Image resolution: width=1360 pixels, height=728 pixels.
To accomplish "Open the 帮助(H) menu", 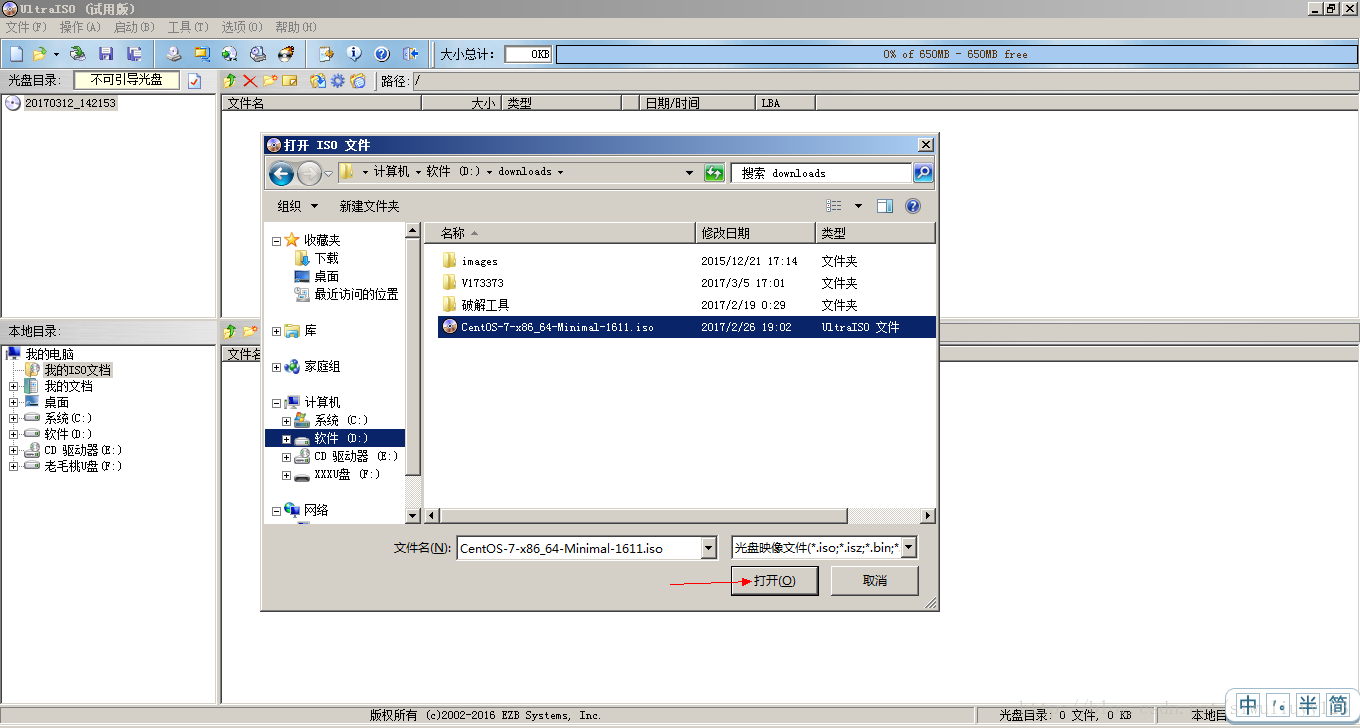I will point(296,27).
